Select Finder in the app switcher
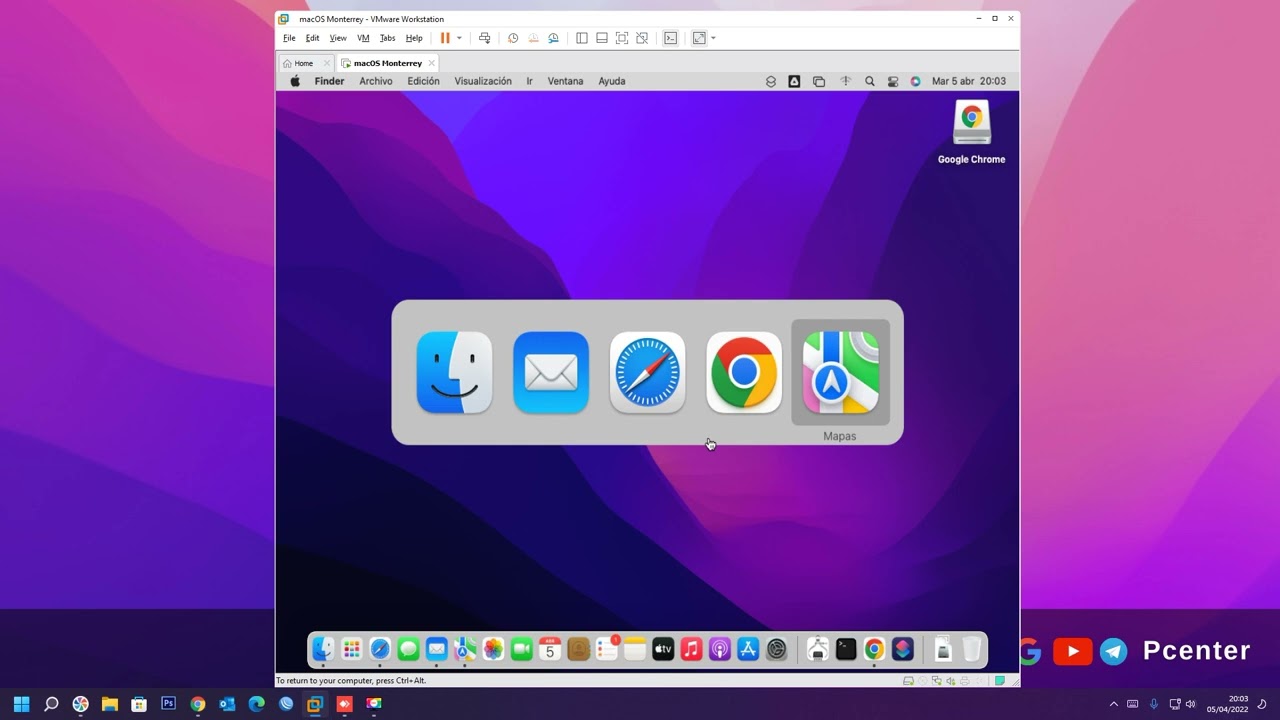 click(x=454, y=372)
